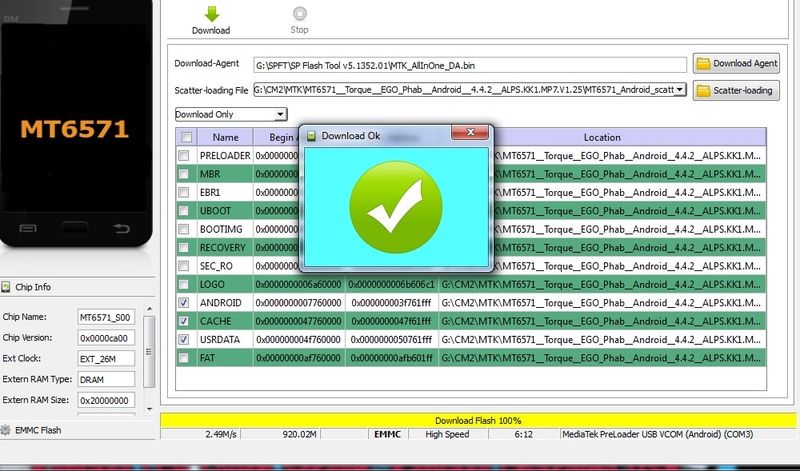
Task: Expand the Scatter-loading File path dropdown
Action: click(x=680, y=90)
